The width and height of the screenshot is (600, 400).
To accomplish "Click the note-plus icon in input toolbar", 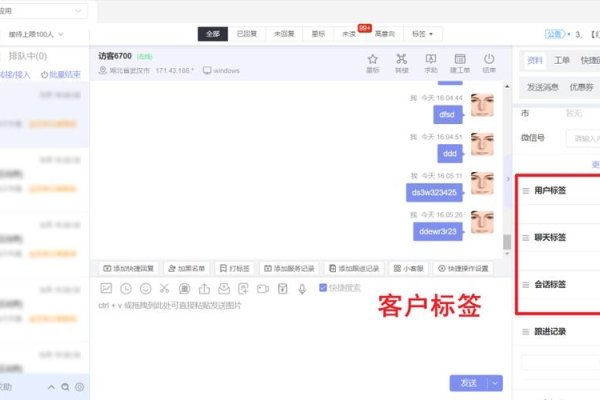I will click(x=243, y=288).
